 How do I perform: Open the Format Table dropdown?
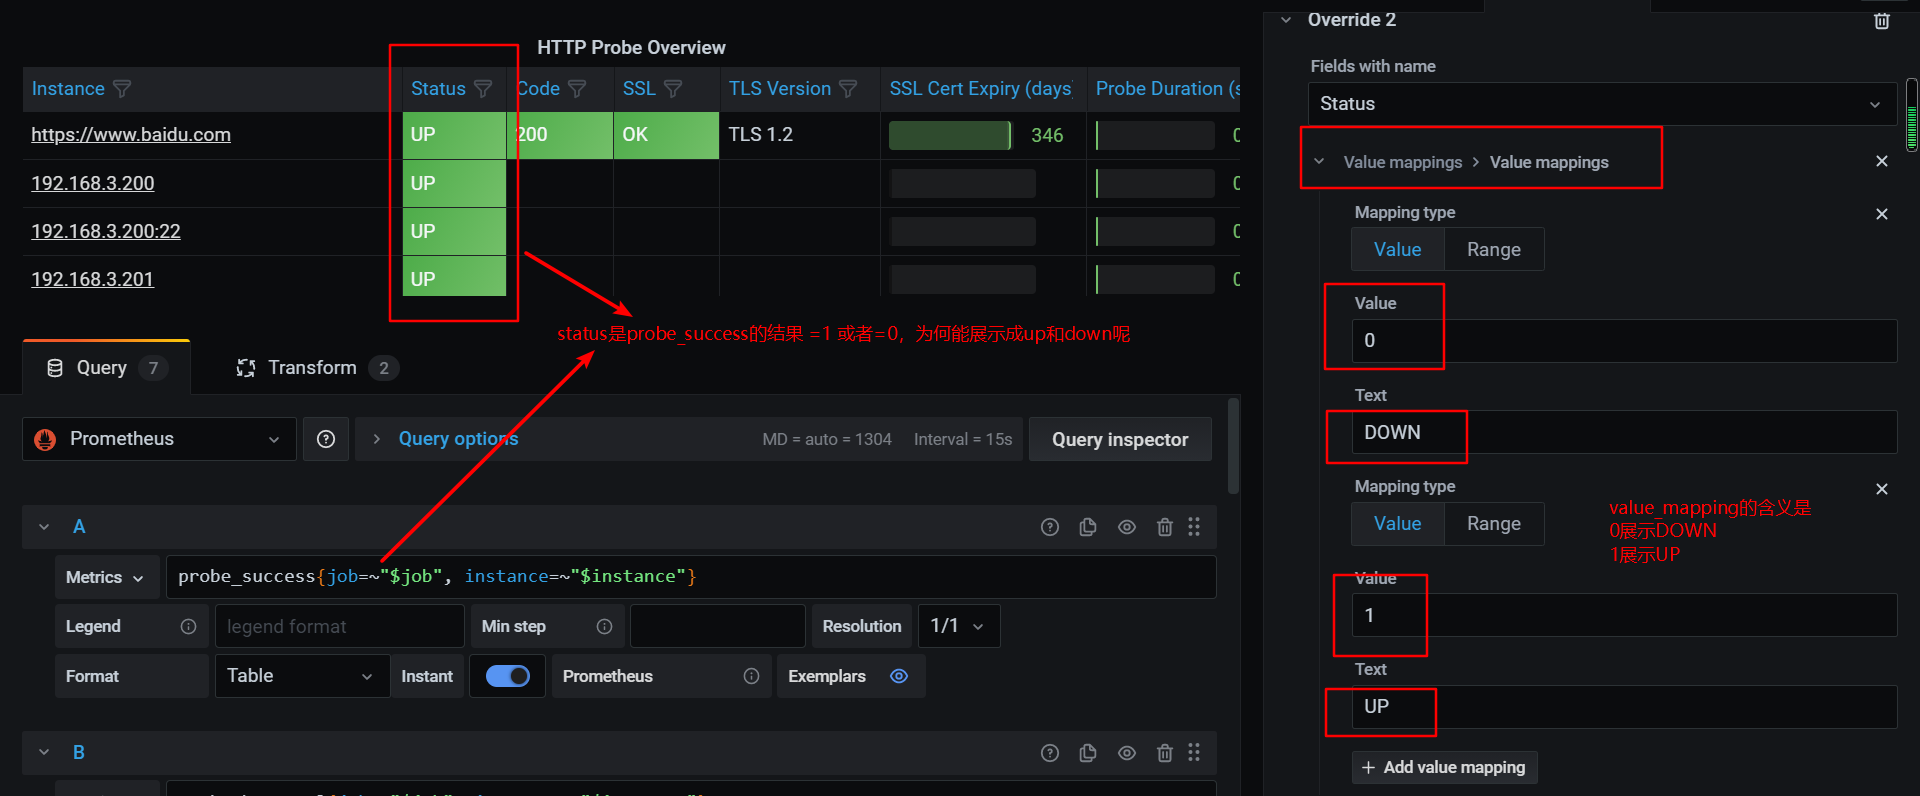[x=301, y=676]
